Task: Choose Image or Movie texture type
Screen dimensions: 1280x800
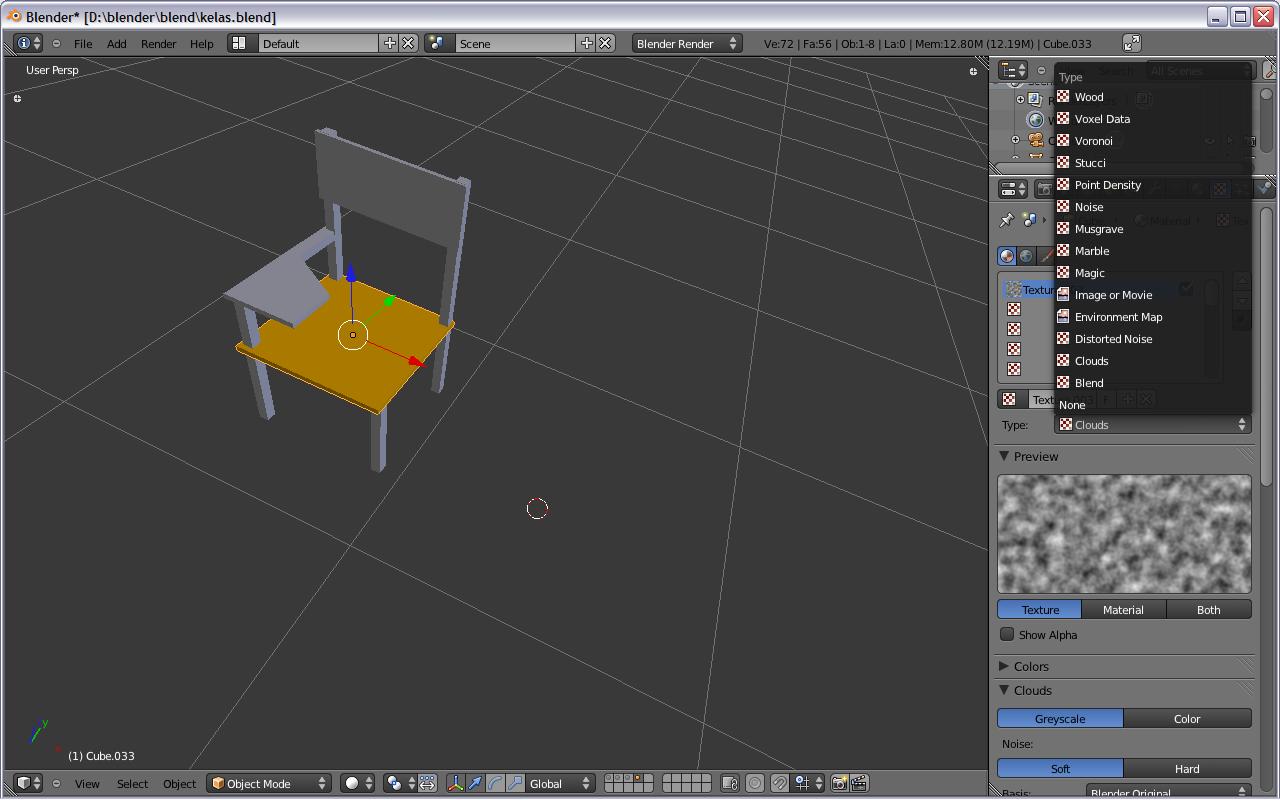Action: click(1153, 295)
